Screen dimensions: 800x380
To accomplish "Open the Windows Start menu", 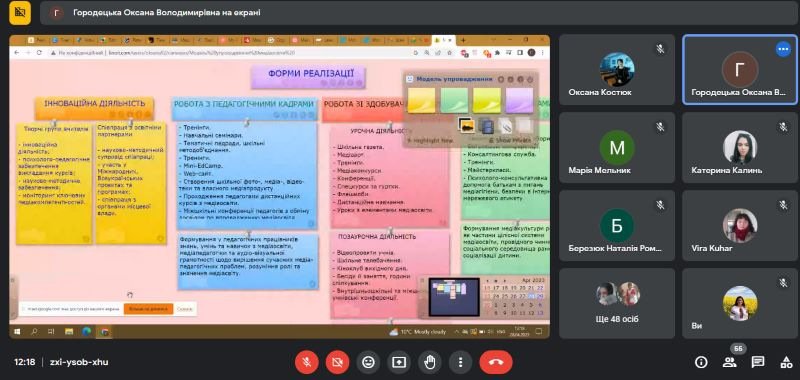I will [x=17, y=332].
